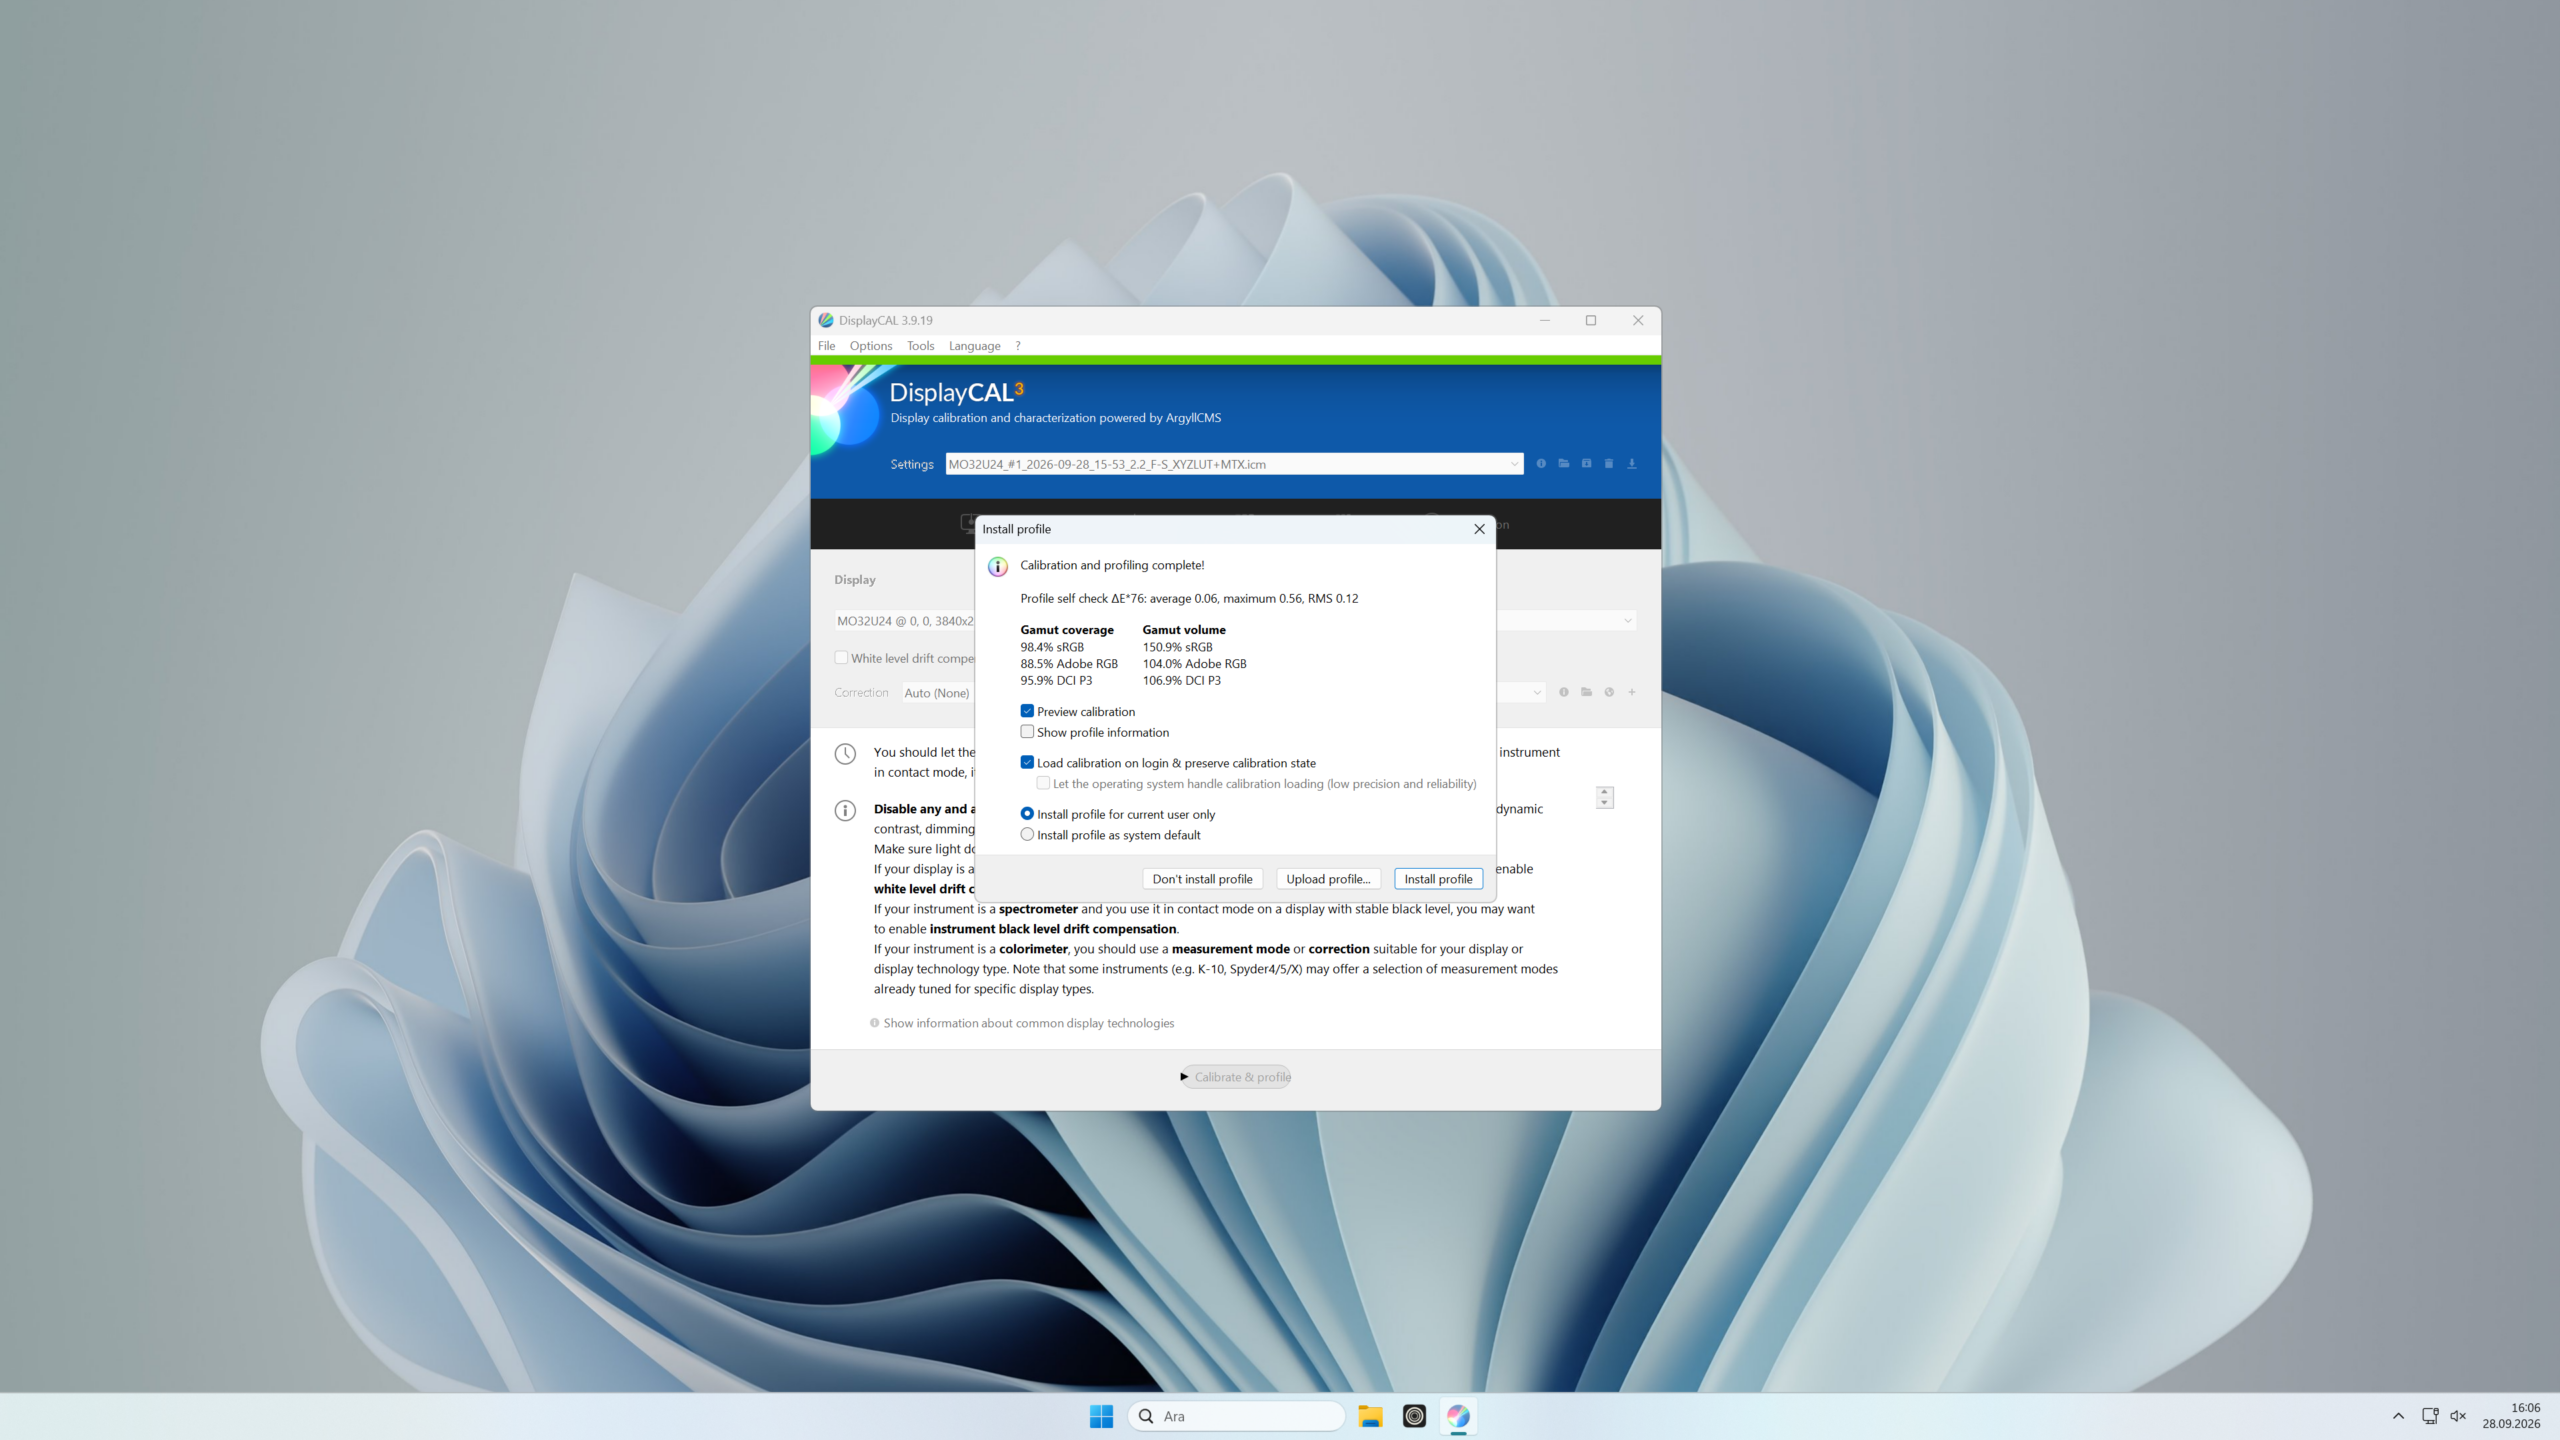
Task: Click the '98.4% sRGB' gamut coverage value
Action: [x=1052, y=647]
